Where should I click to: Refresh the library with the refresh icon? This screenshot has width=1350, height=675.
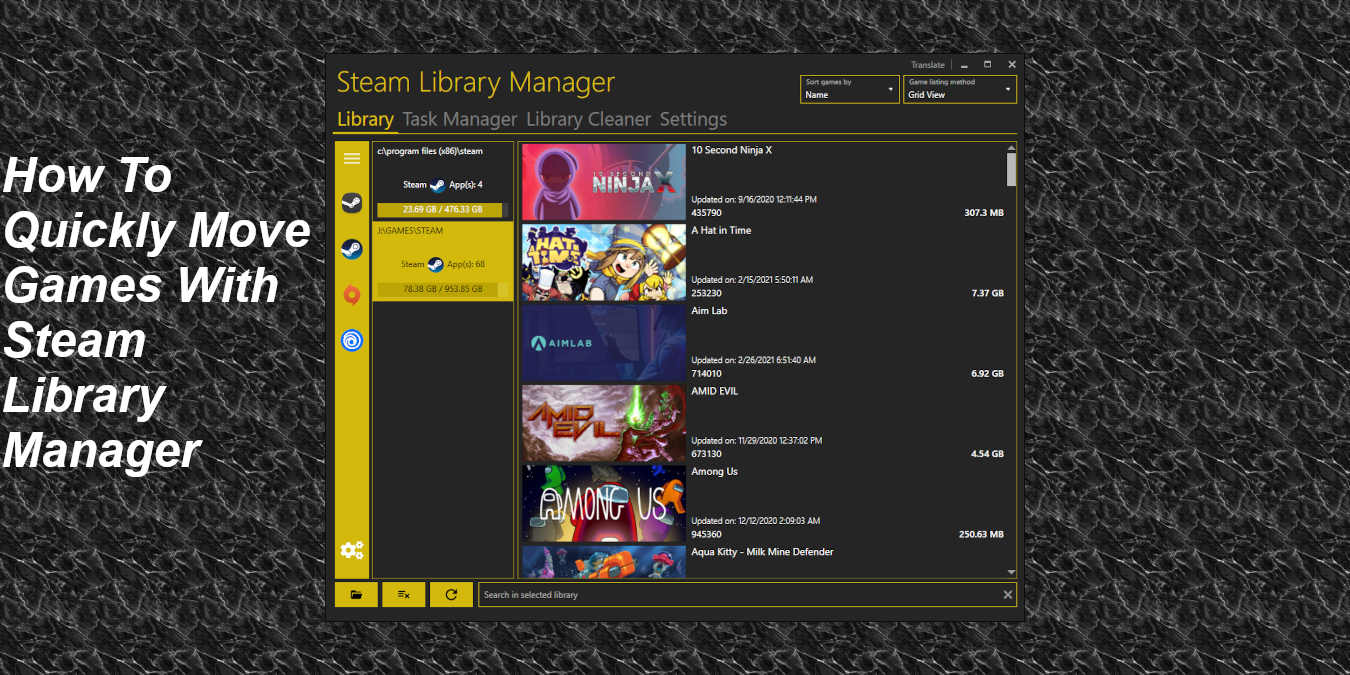click(451, 594)
